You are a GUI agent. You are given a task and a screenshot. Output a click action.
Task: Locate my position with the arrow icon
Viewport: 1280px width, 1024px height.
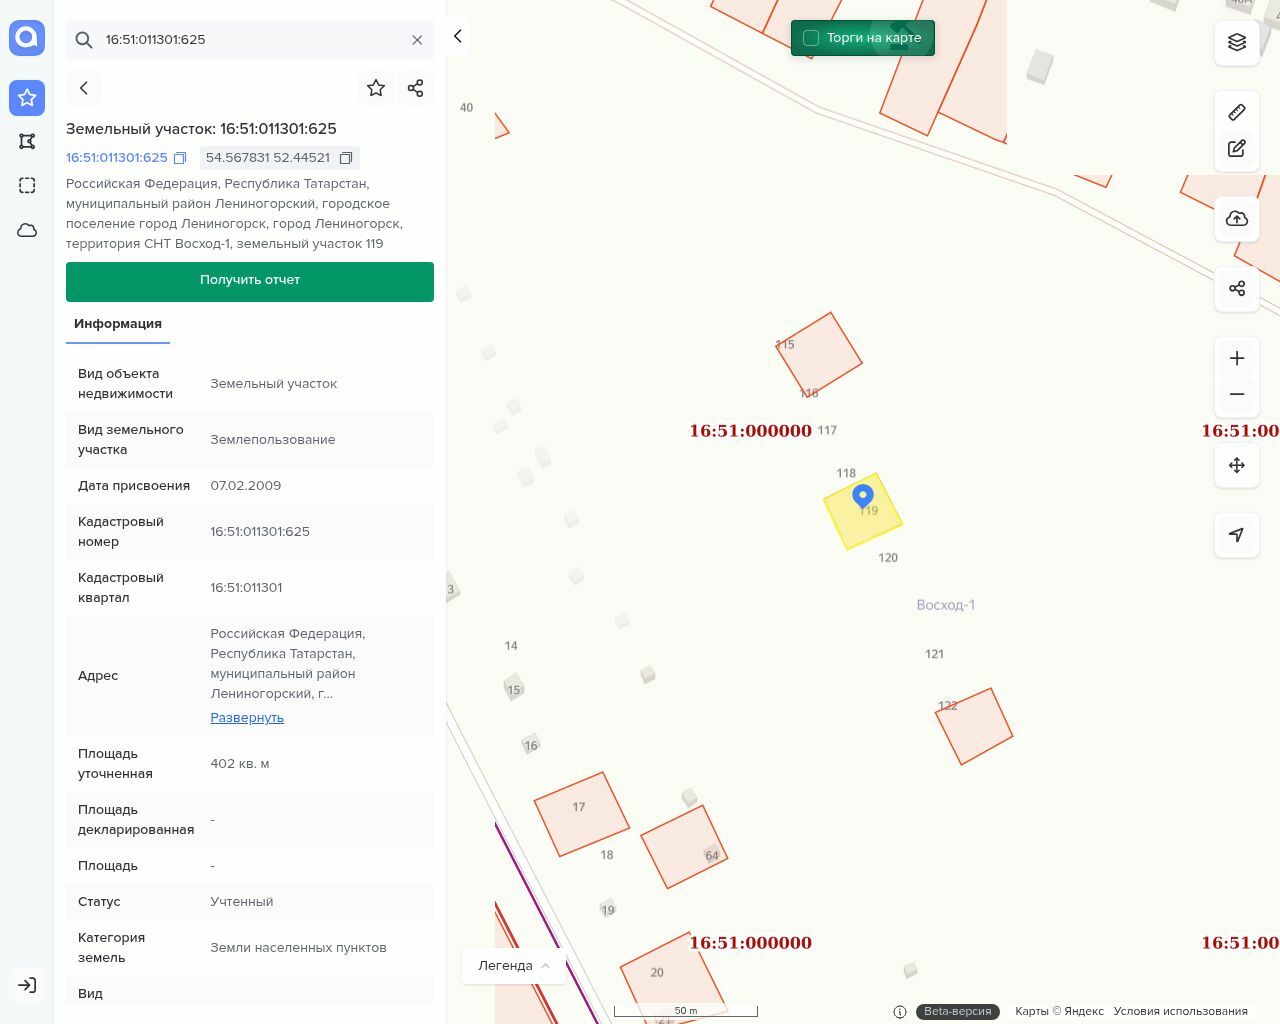click(x=1237, y=535)
